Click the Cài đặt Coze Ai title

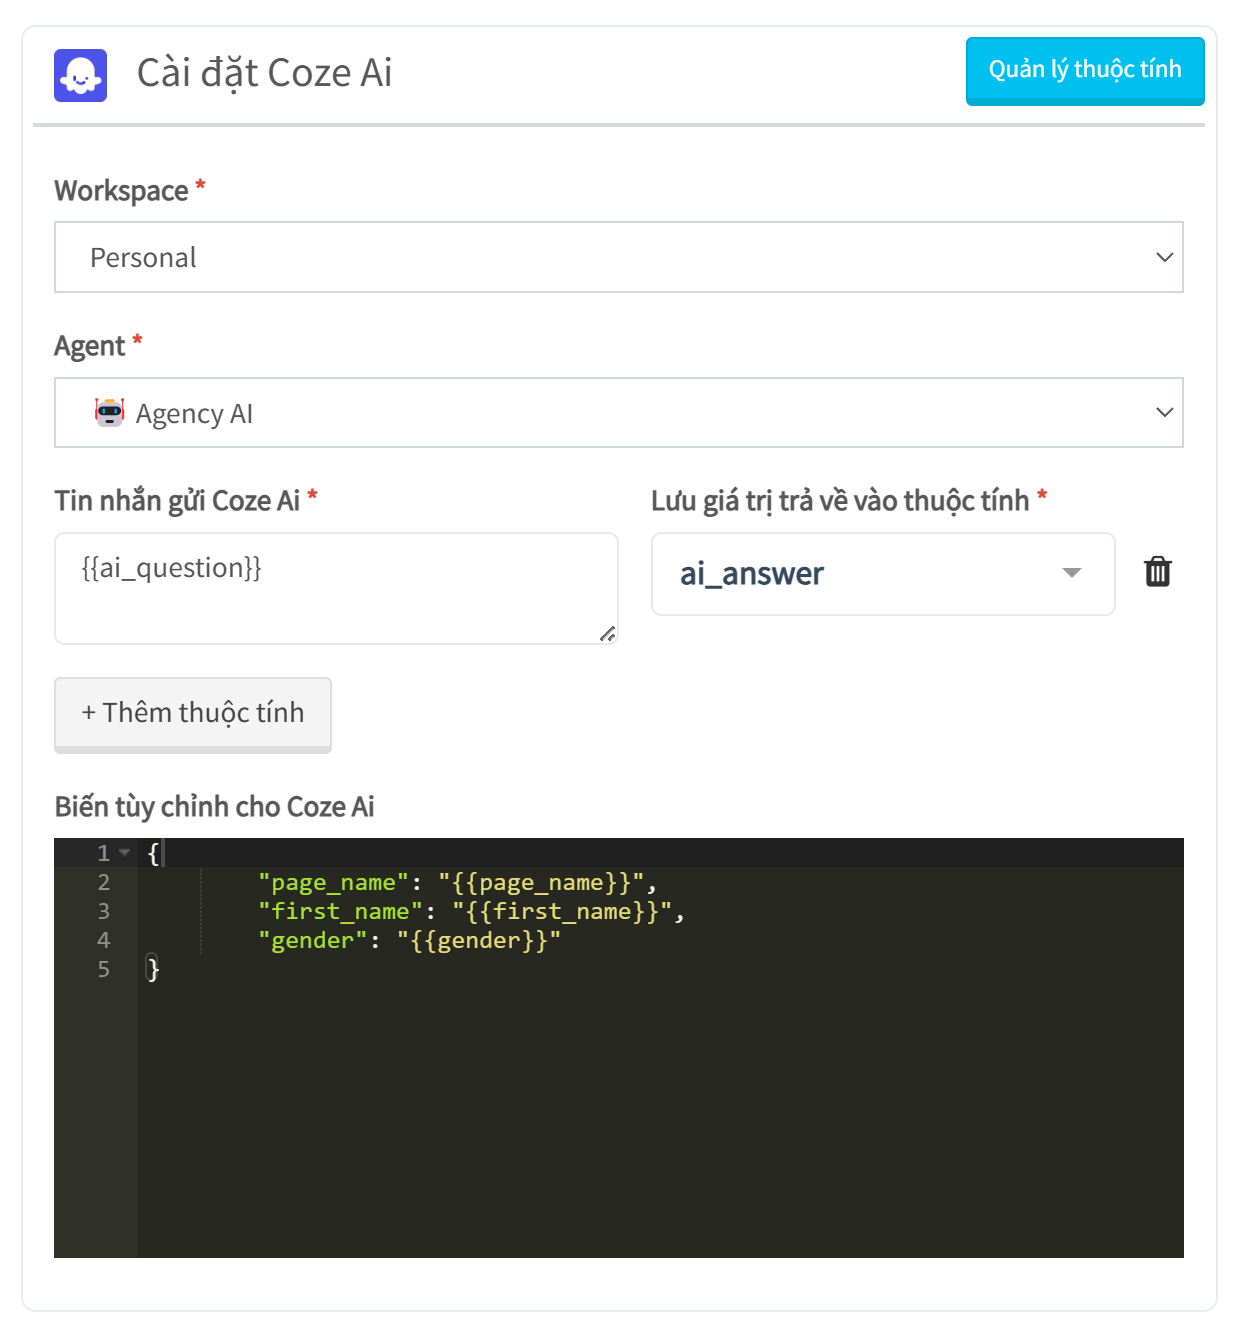coord(264,73)
